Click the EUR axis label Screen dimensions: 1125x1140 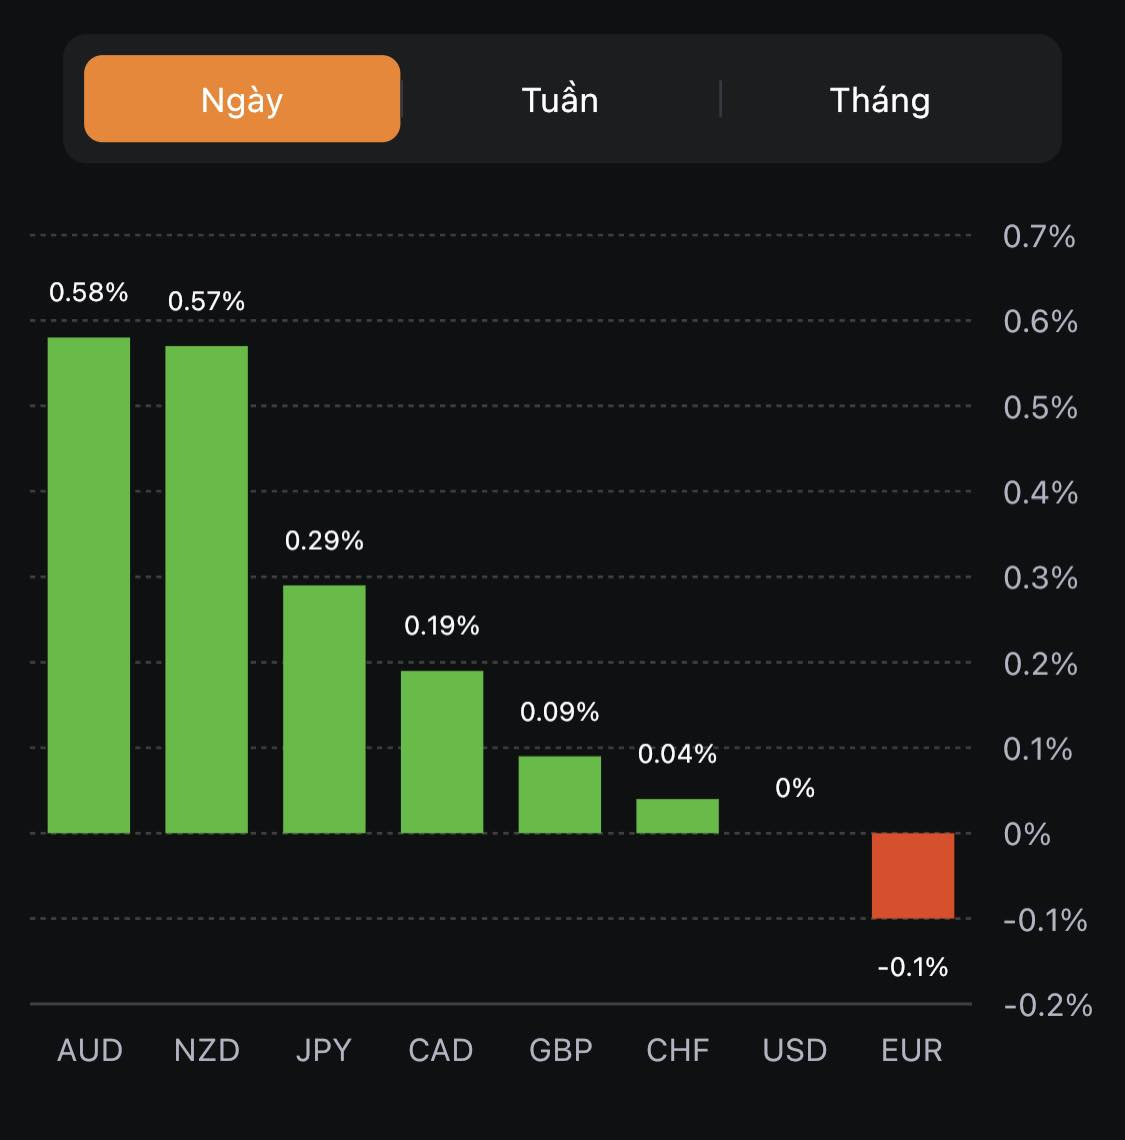(912, 1050)
